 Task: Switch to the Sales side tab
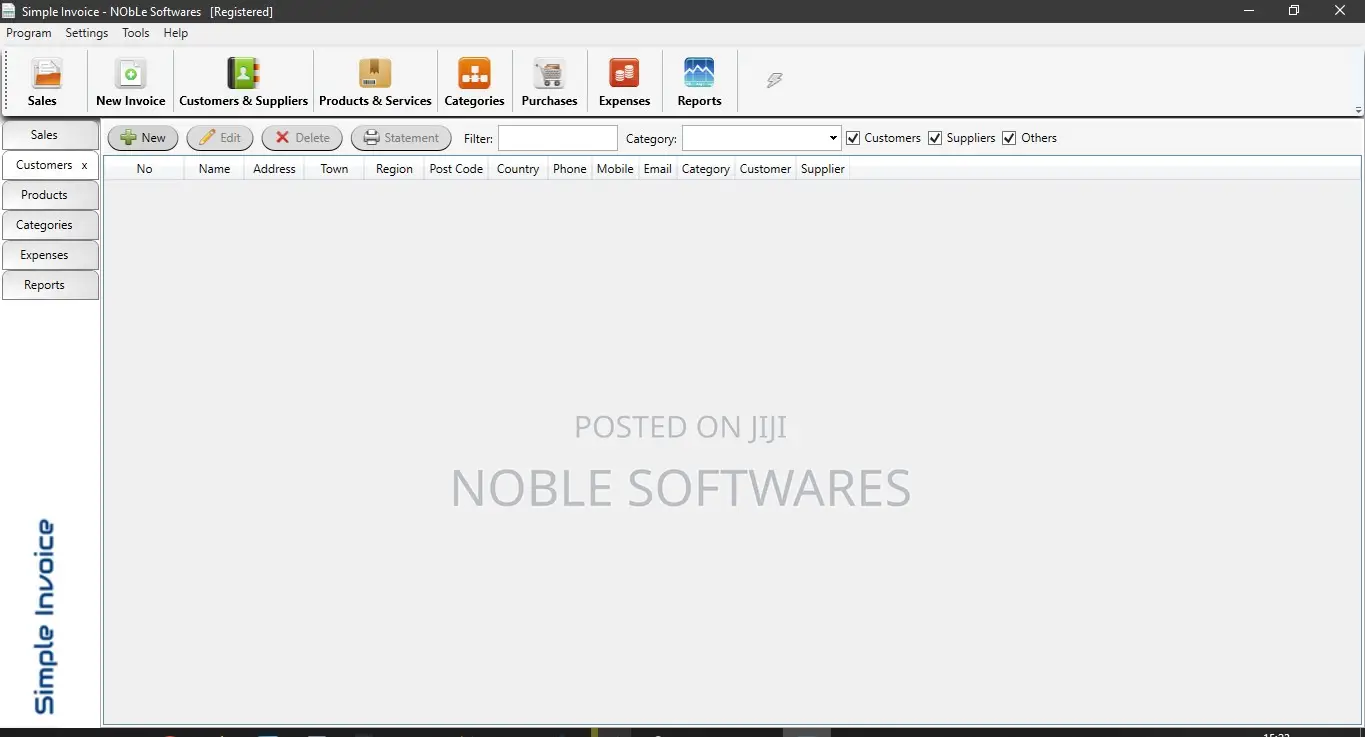[x=50, y=135]
